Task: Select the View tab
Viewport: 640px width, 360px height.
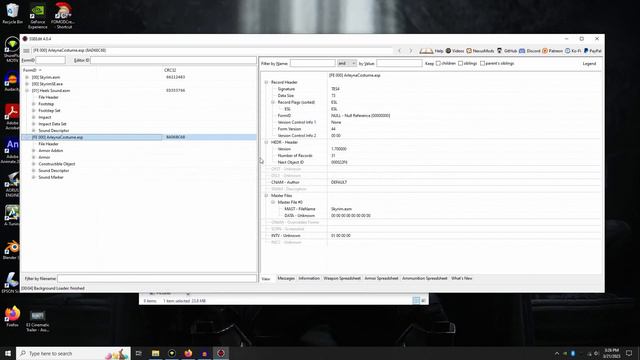Action: click(x=266, y=279)
